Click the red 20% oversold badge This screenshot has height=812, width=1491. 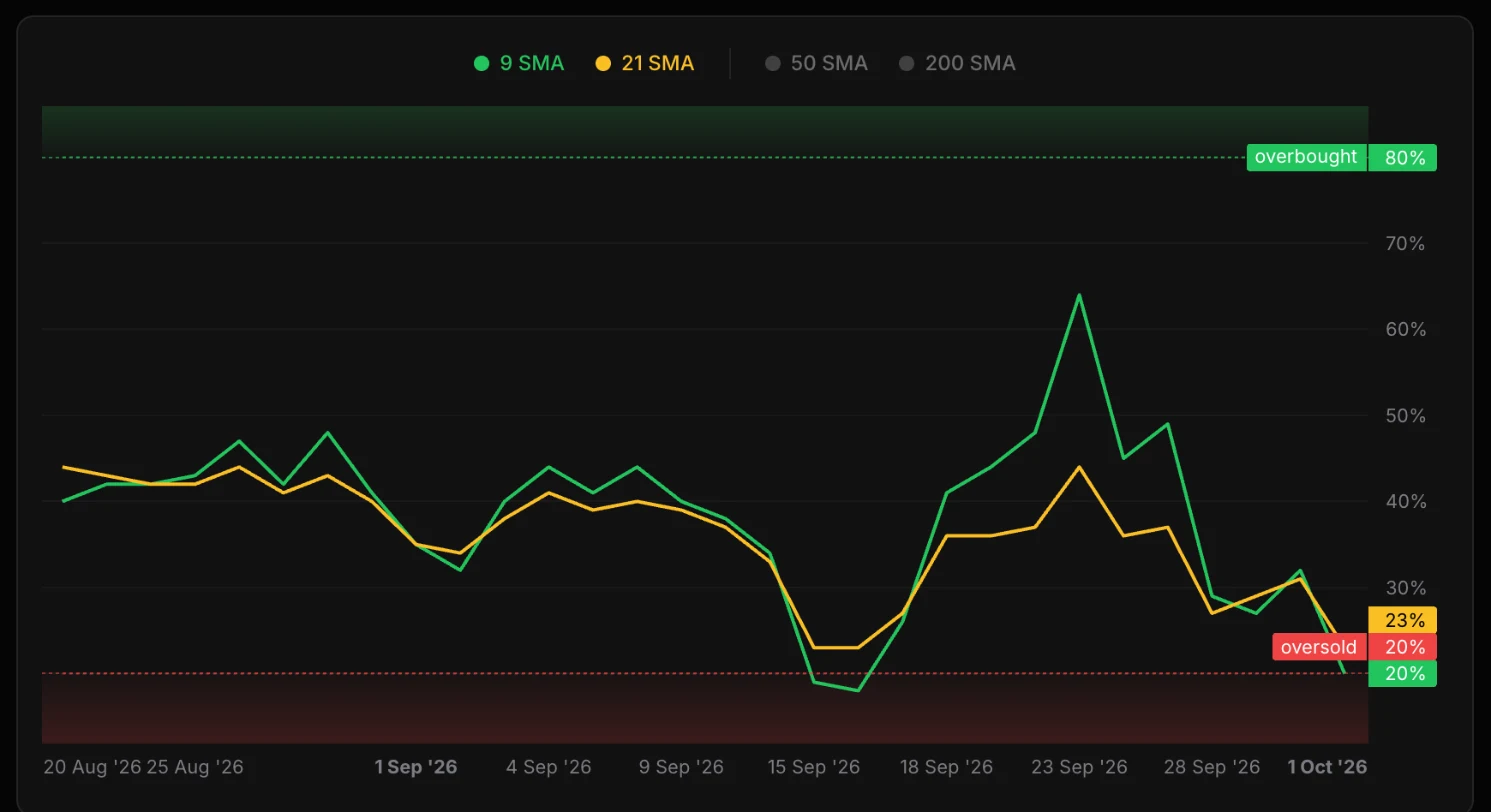1403,647
